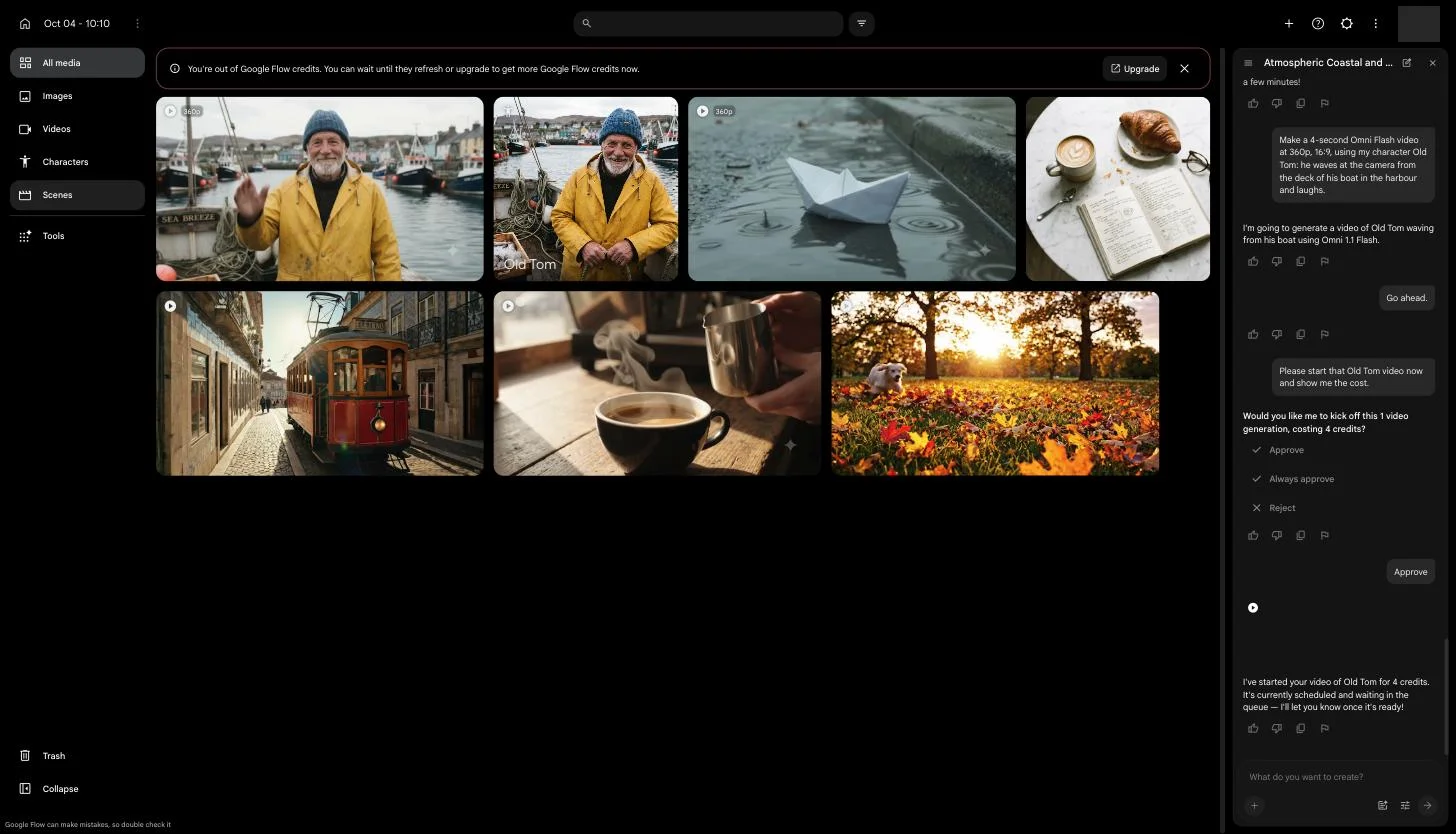Open the filter options next to search

point(861,23)
